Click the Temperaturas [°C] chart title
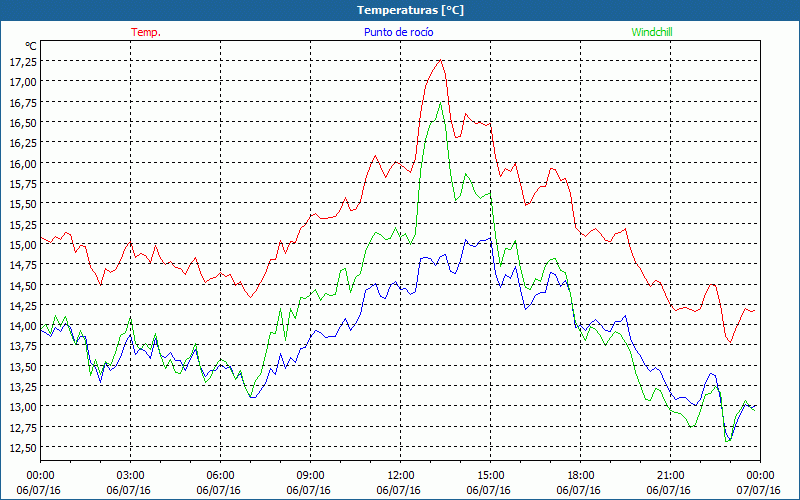 [410, 10]
